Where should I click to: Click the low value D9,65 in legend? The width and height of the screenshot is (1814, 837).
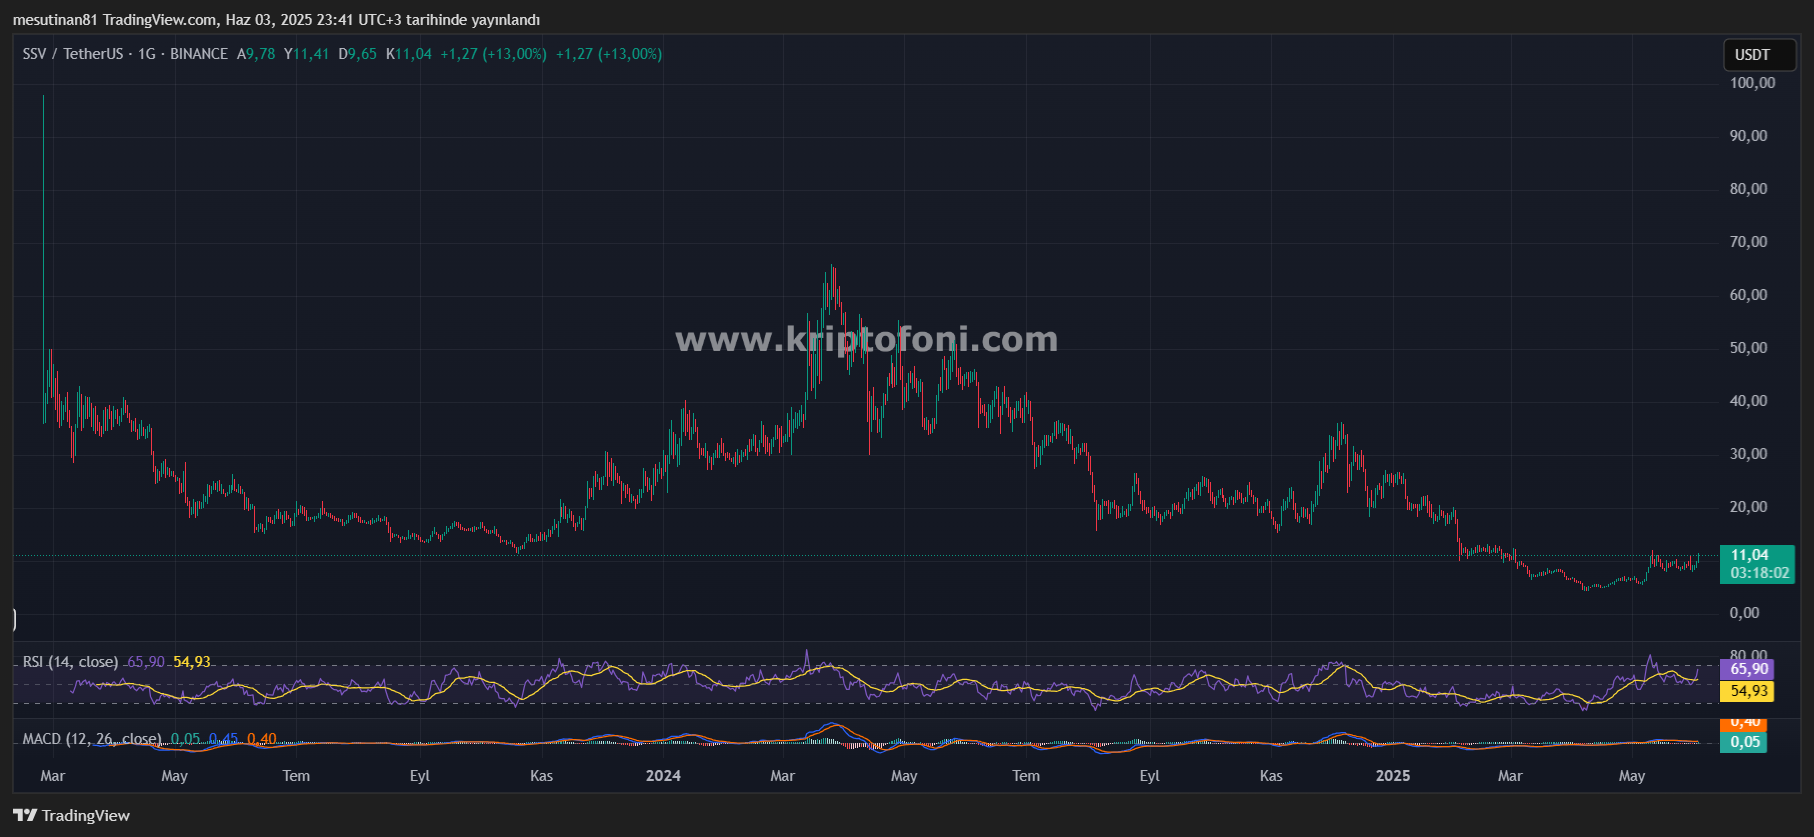point(357,54)
